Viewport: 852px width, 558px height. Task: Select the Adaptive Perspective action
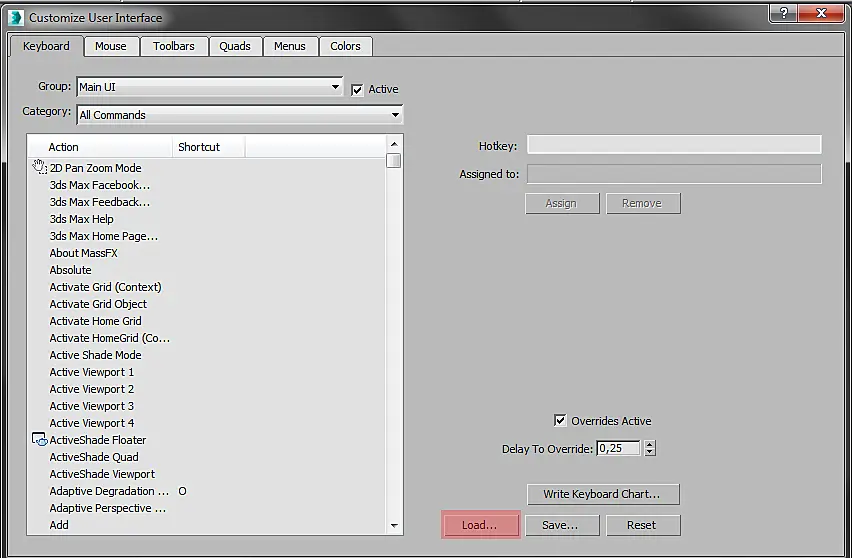(x=108, y=508)
